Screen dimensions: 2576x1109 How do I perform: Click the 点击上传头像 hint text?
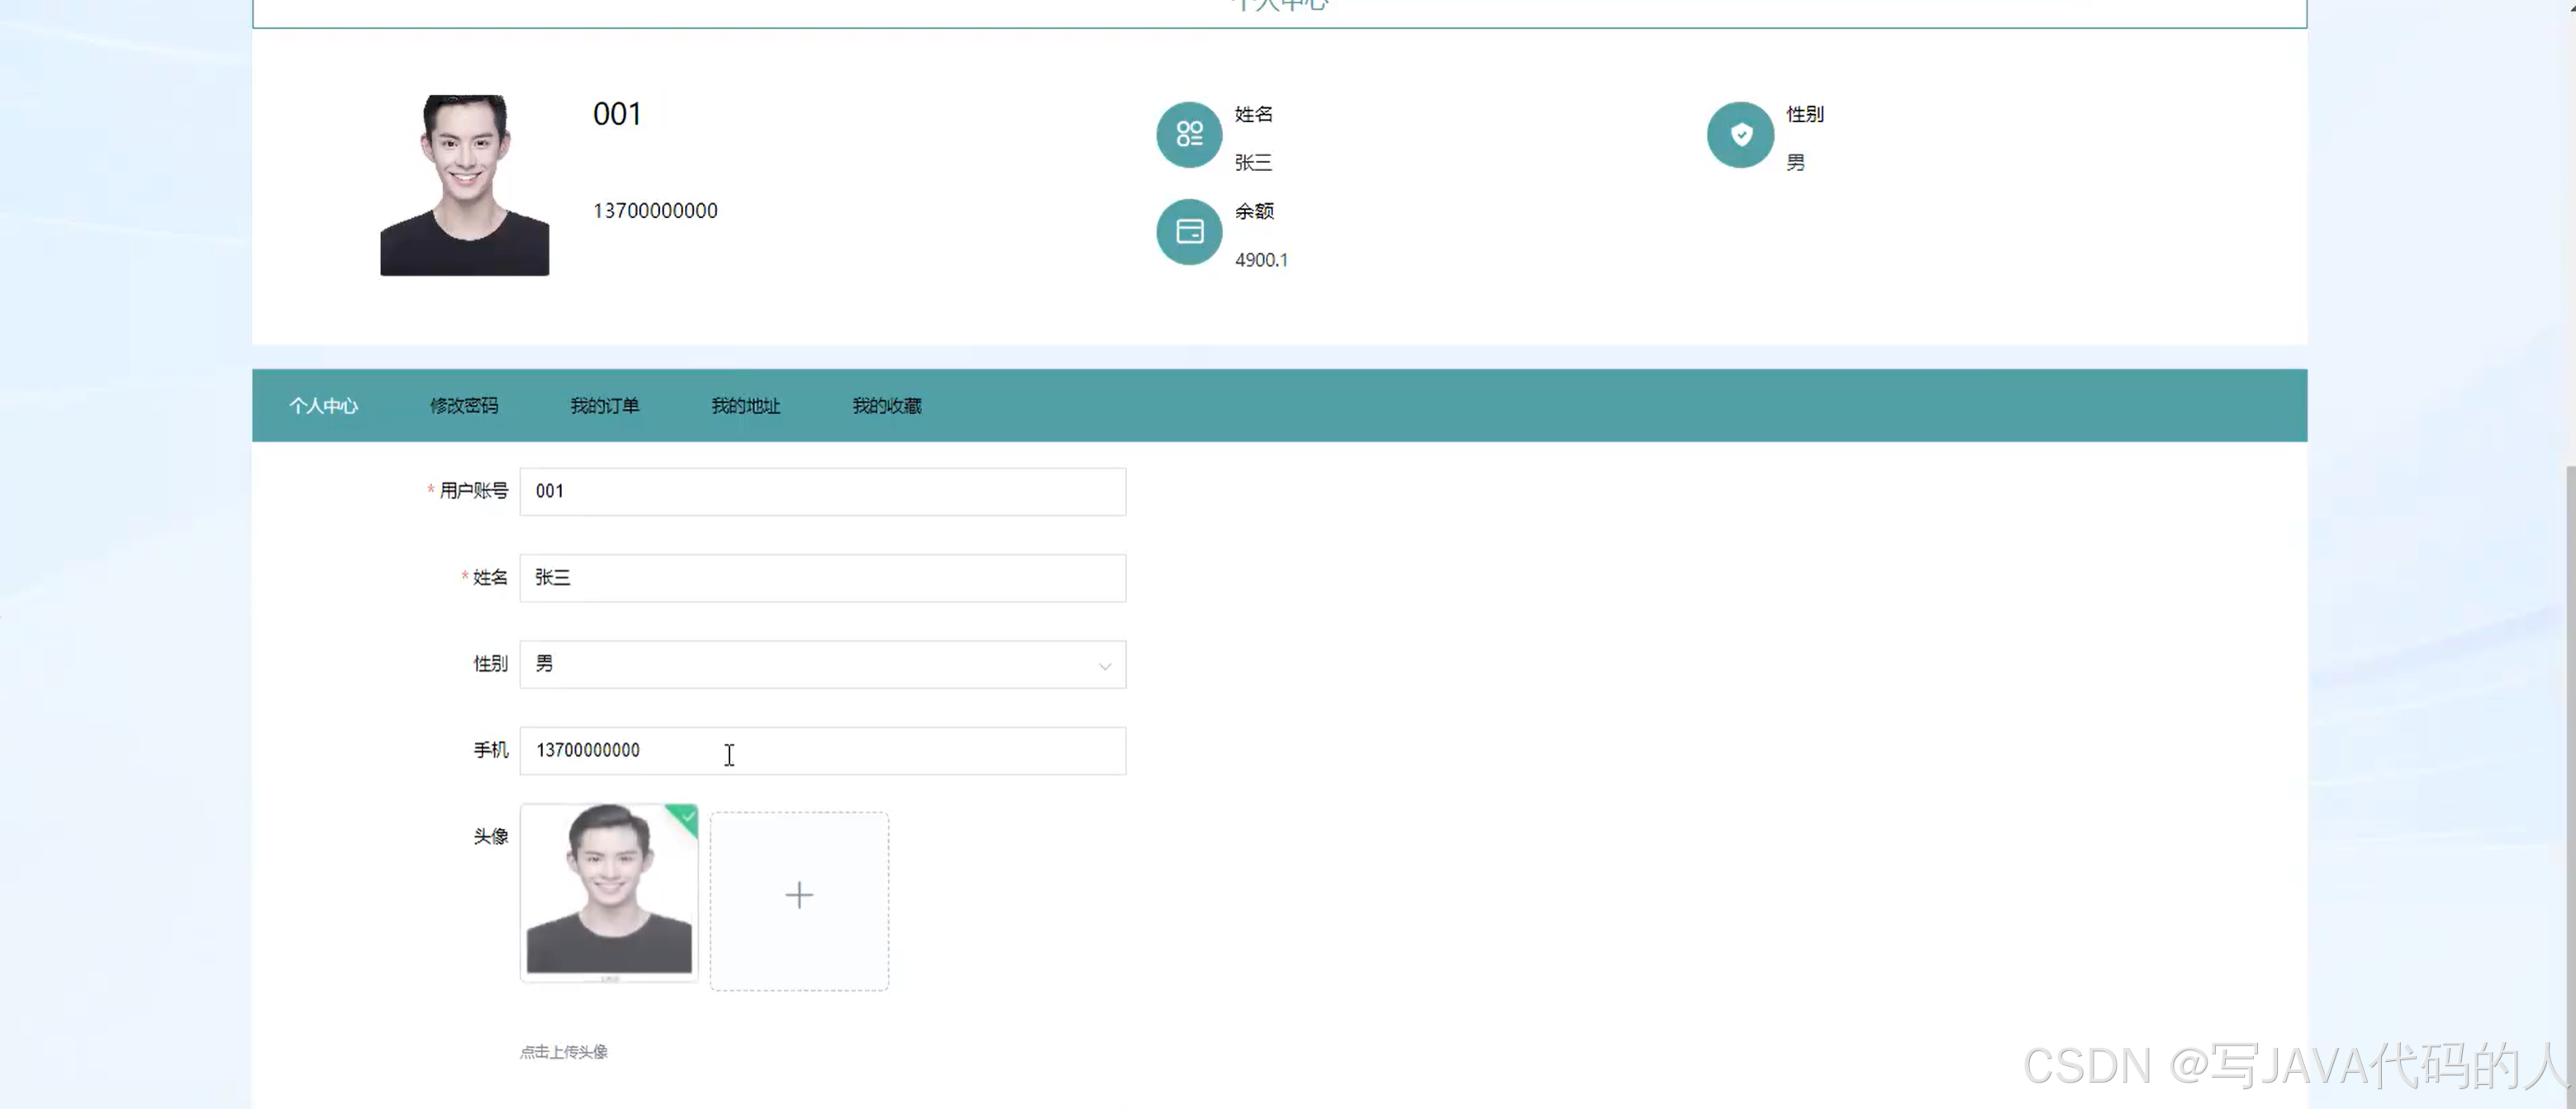[564, 1052]
